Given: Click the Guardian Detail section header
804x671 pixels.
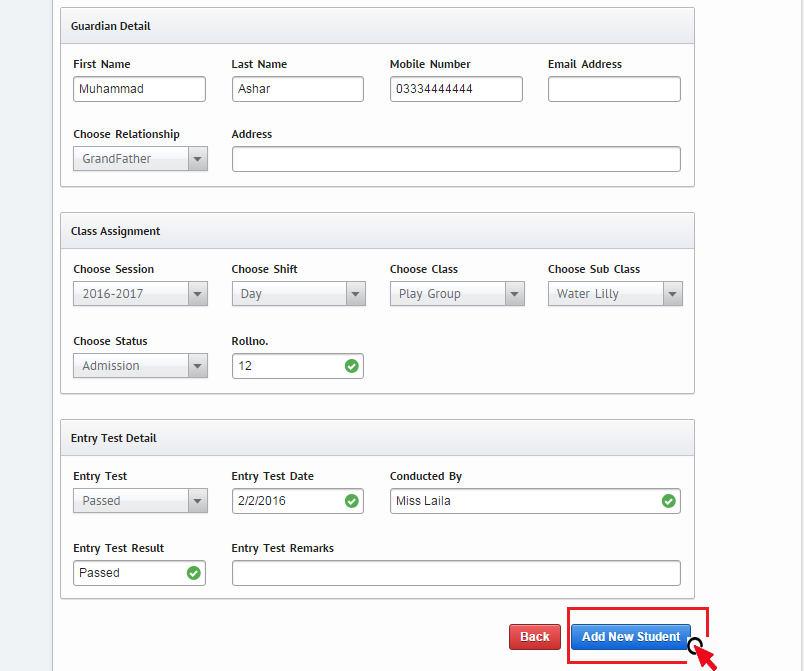Looking at the screenshot, I should coord(377,26).
